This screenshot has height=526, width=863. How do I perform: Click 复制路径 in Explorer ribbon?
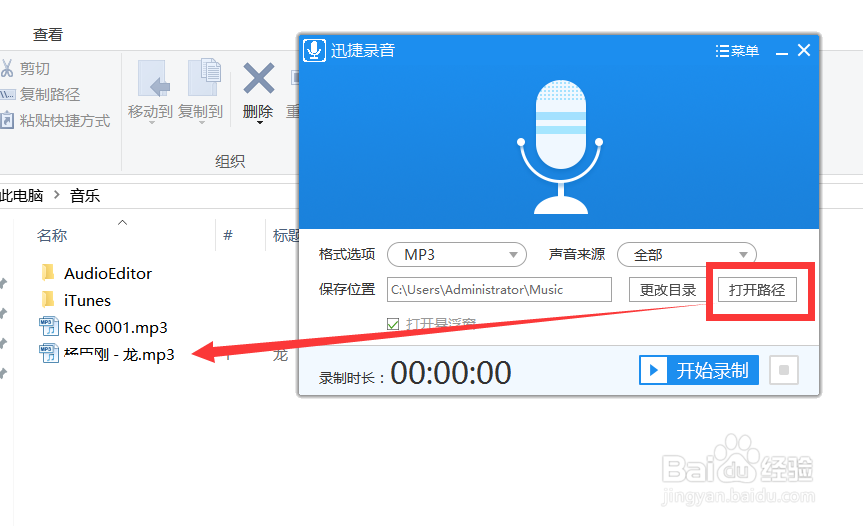pos(50,95)
